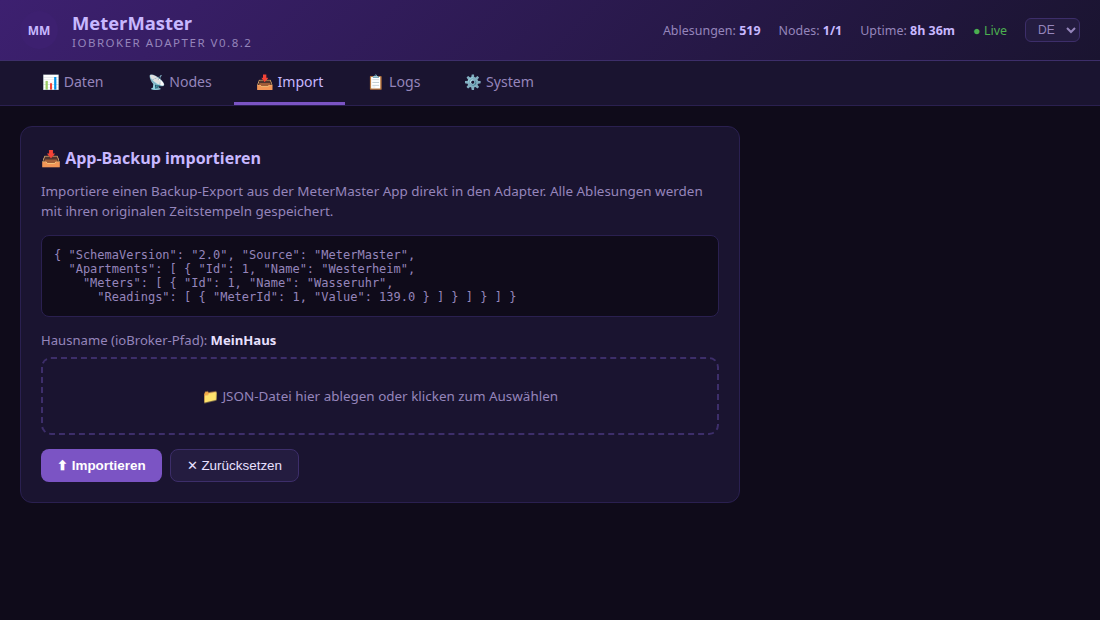Go to the System tab

(x=499, y=82)
